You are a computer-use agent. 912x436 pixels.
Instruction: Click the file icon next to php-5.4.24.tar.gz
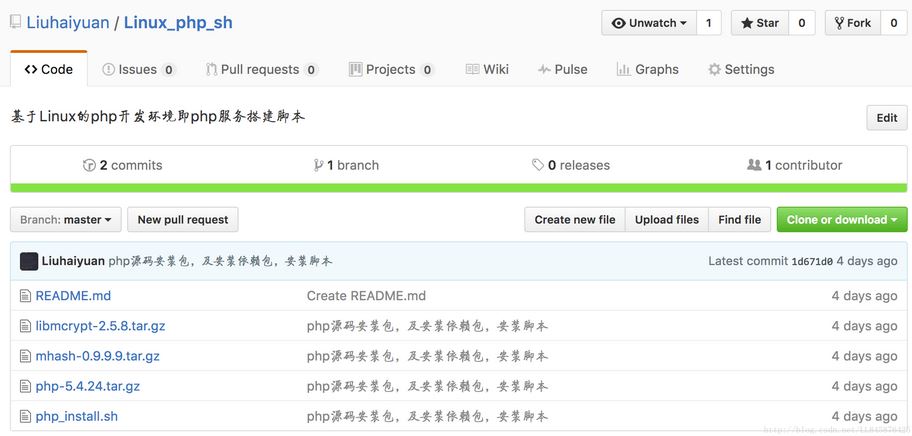(x=25, y=386)
